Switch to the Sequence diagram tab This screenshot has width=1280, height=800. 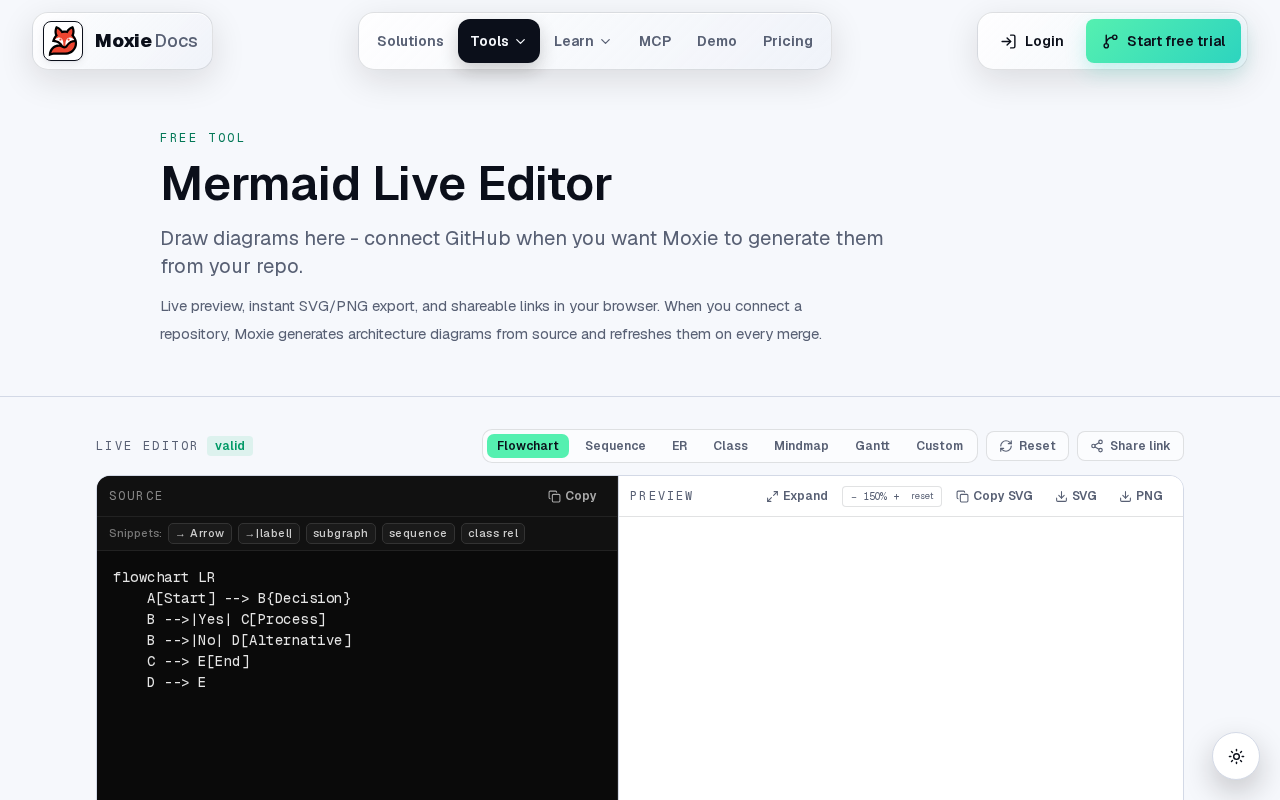[615, 446]
